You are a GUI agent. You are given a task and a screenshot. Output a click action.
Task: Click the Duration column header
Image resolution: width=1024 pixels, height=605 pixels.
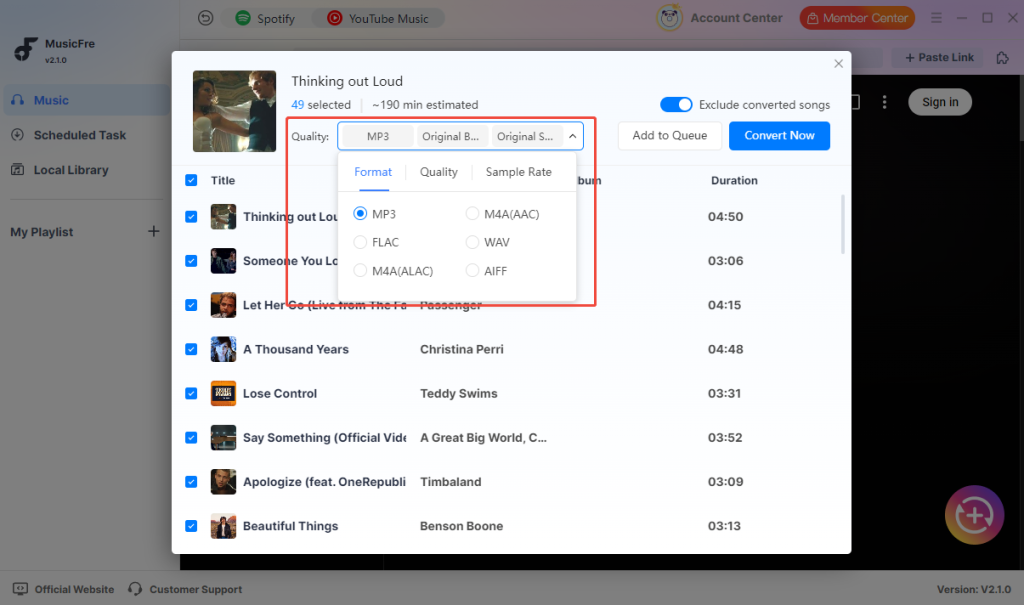734,180
